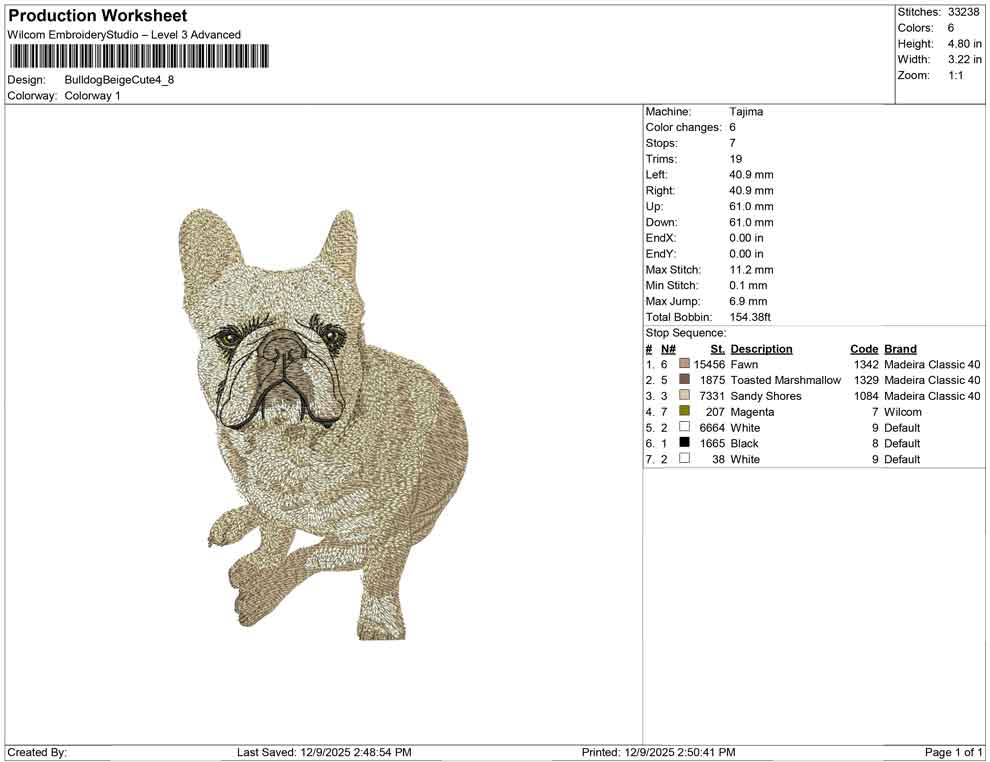Click the last White thread chip

pos(684,459)
